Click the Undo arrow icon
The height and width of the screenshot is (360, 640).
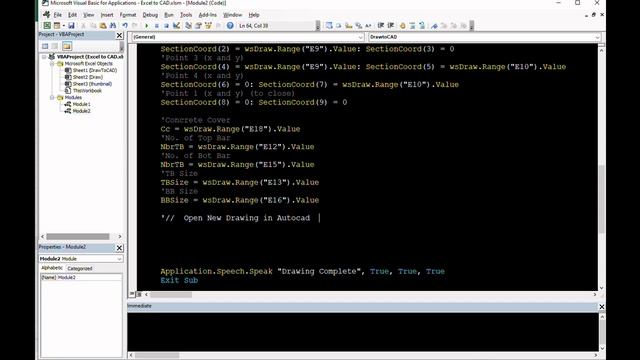coord(125,26)
